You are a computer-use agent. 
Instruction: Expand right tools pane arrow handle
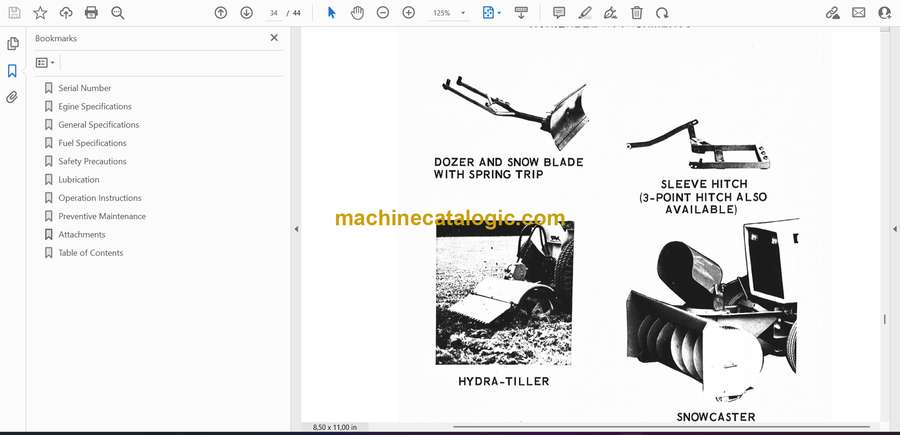894,229
